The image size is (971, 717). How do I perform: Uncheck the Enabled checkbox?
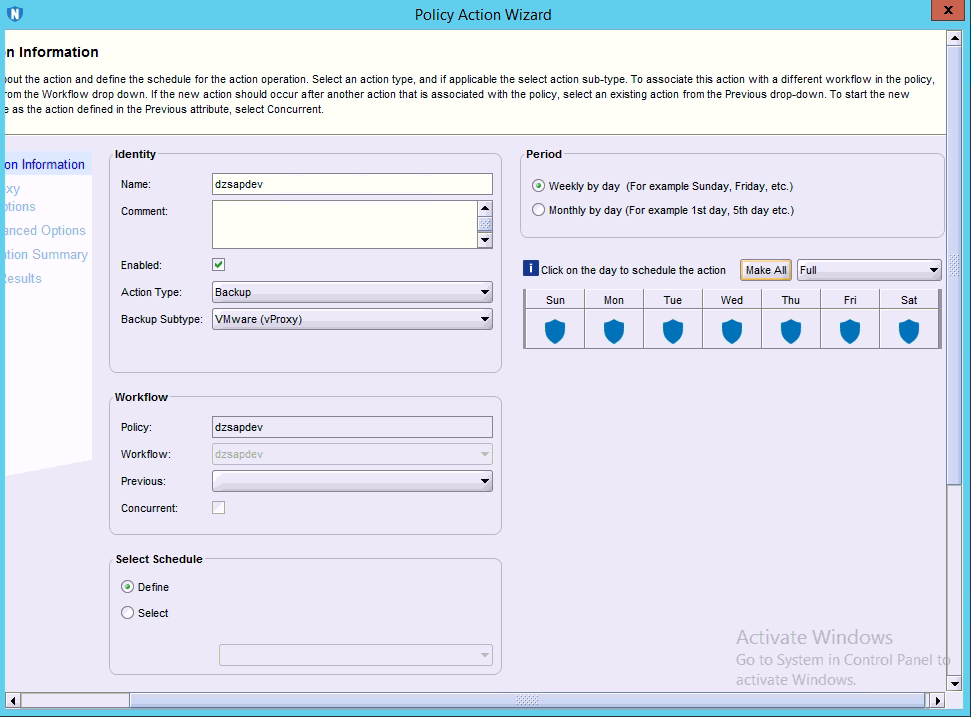click(219, 265)
